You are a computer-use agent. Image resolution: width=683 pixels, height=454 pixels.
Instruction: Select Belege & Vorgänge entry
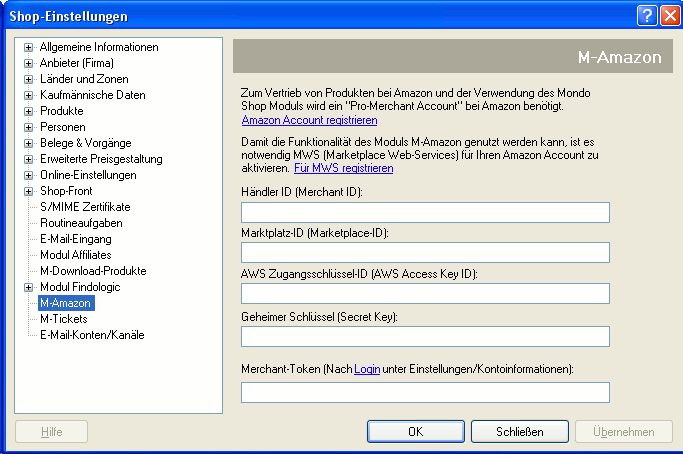[x=85, y=143]
